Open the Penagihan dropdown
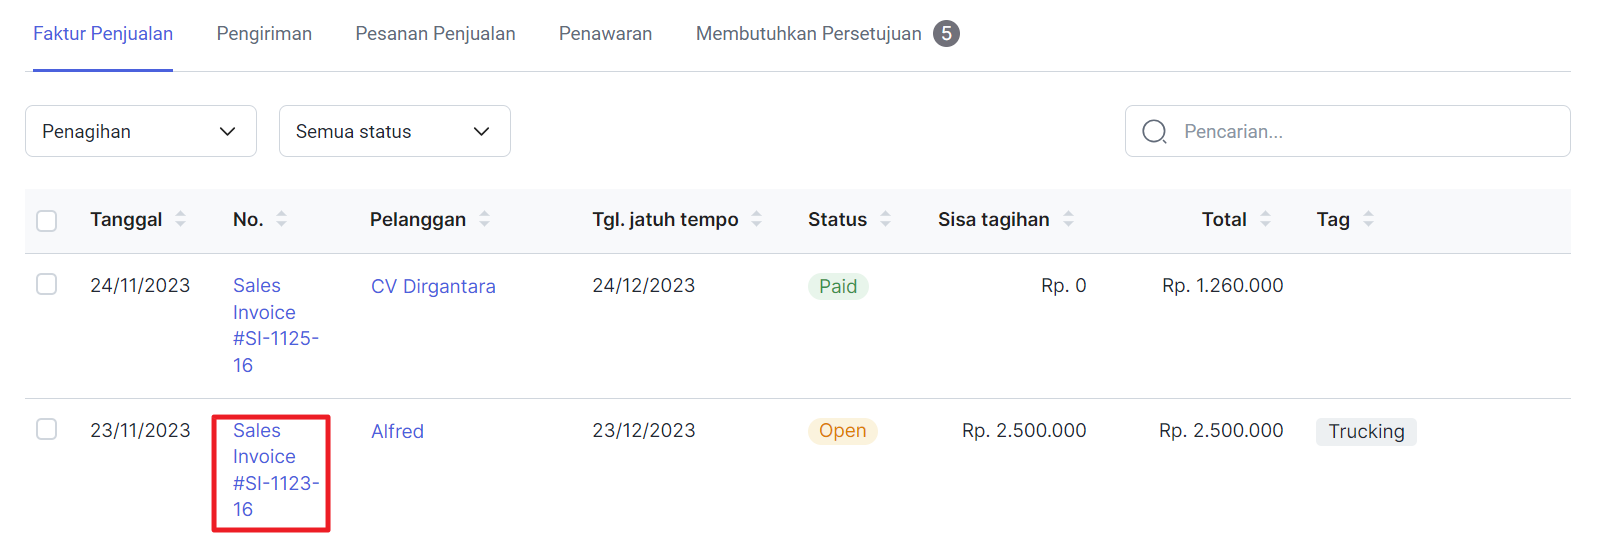Image resolution: width=1602 pixels, height=538 pixels. tap(141, 131)
